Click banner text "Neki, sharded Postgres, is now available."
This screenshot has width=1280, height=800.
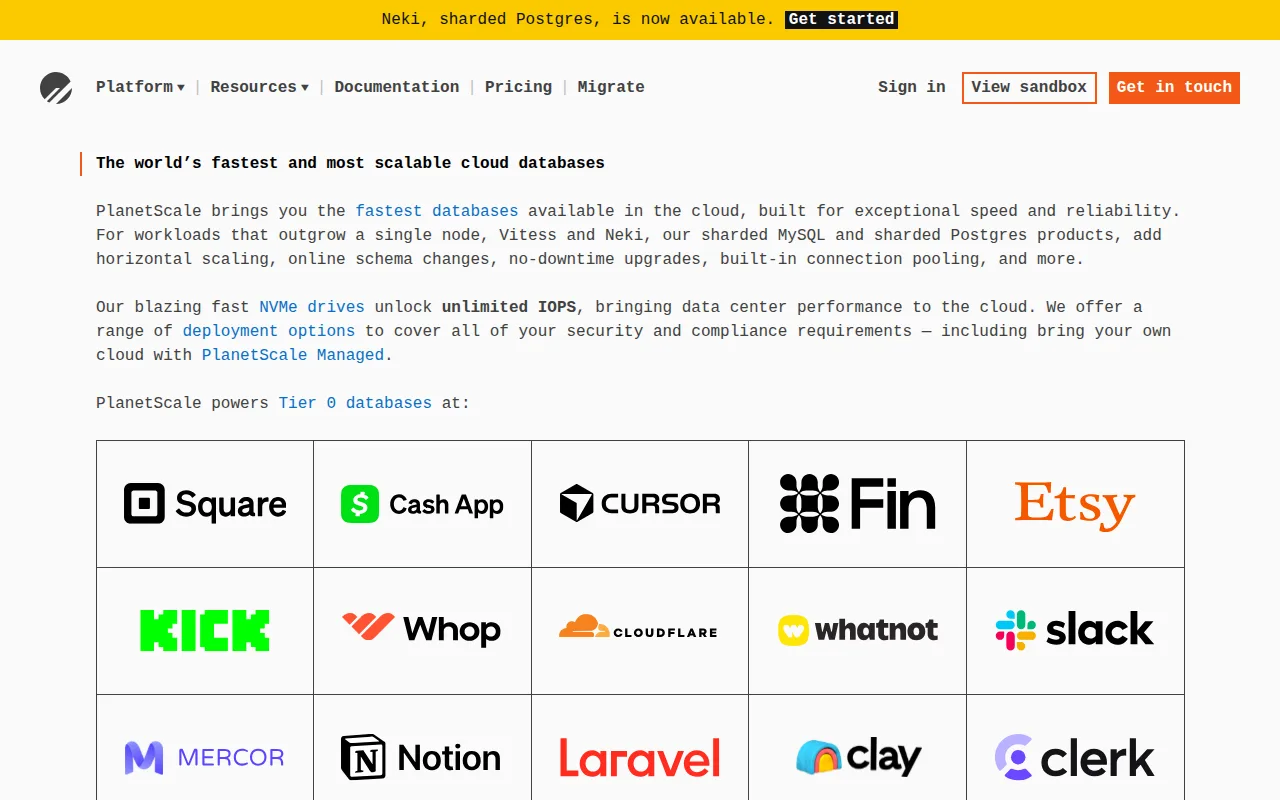point(578,19)
